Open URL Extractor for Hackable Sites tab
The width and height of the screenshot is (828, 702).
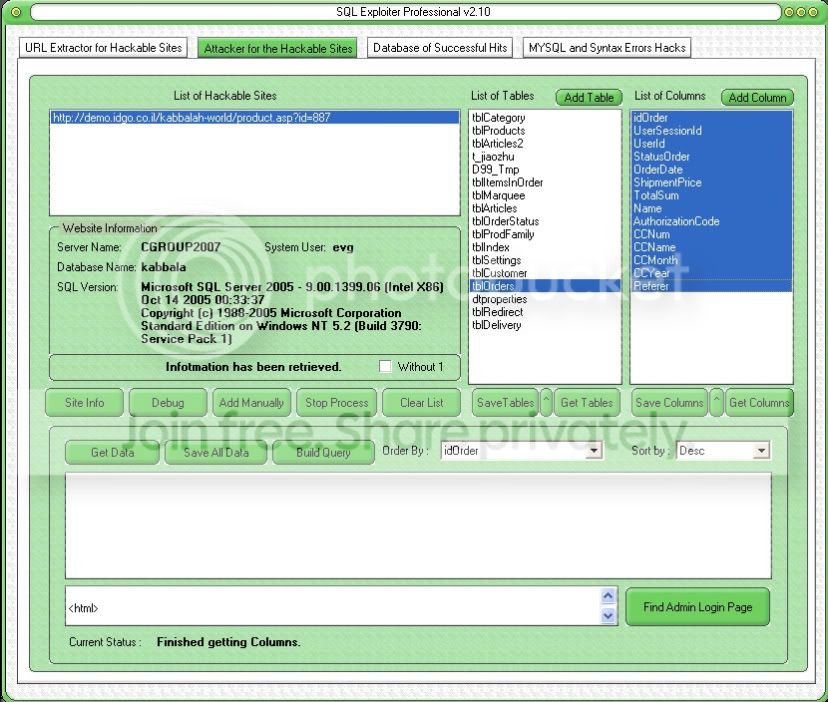click(103, 48)
